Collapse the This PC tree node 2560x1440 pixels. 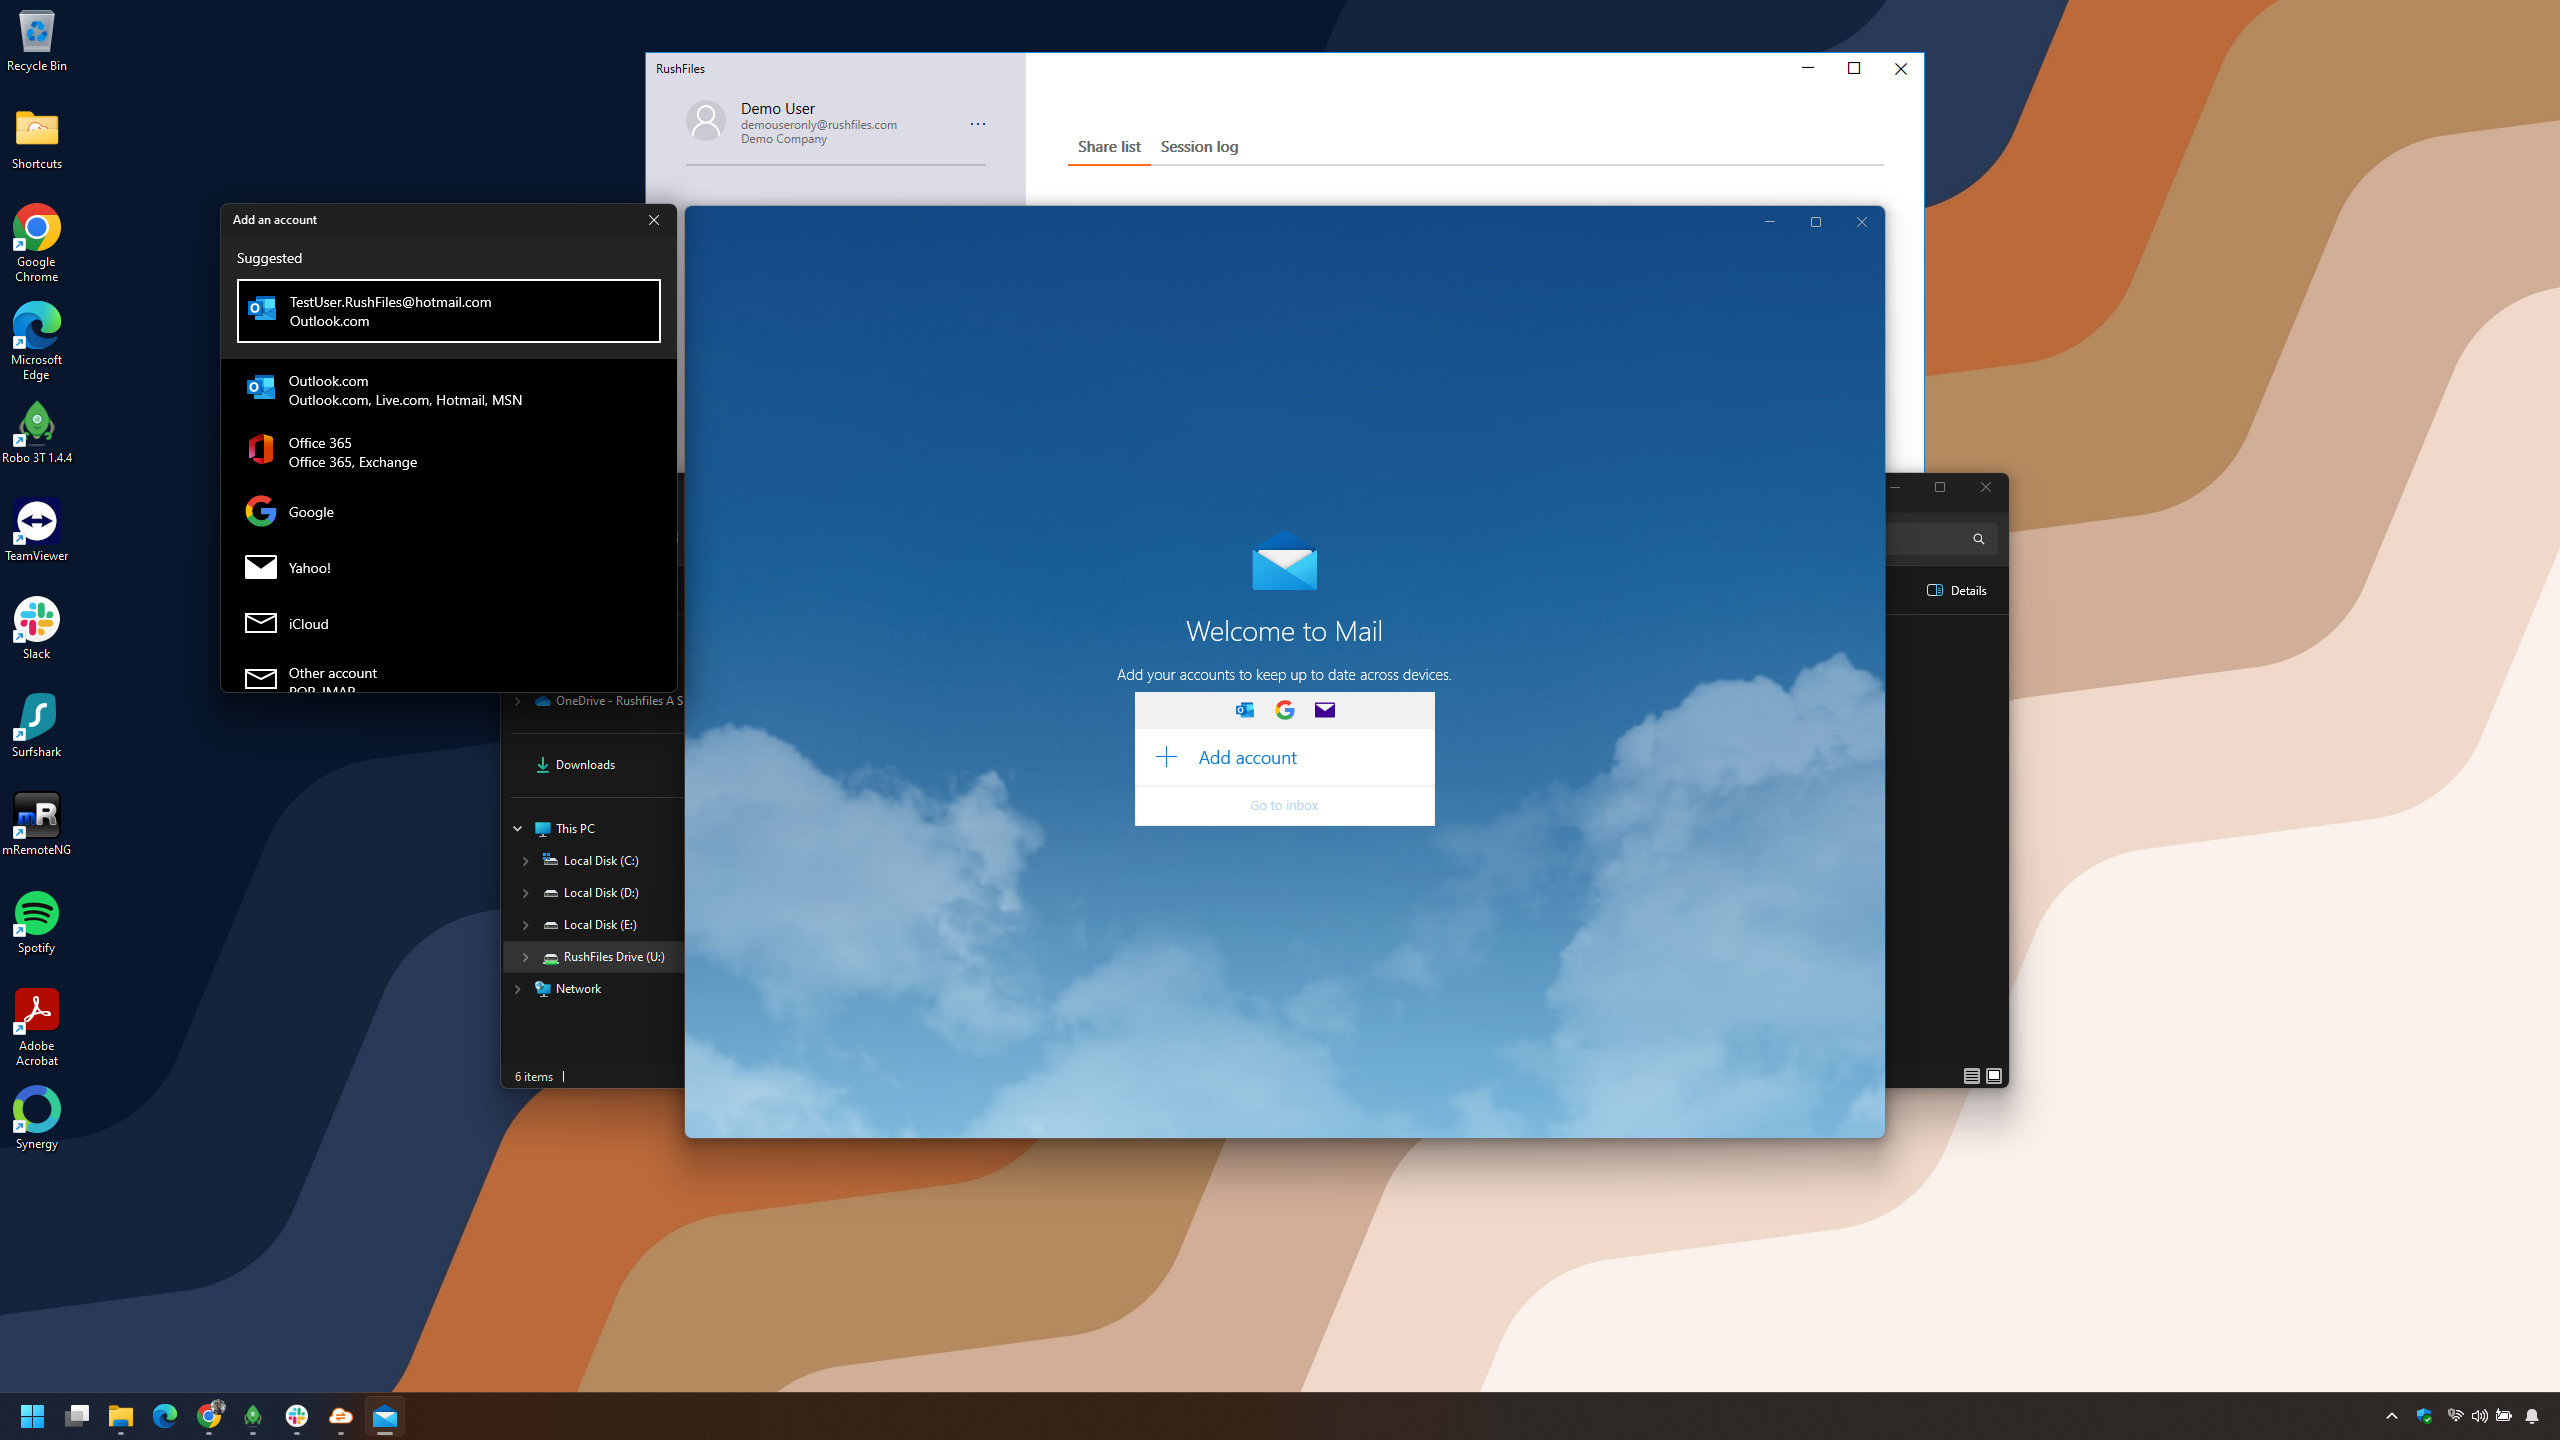(518, 829)
